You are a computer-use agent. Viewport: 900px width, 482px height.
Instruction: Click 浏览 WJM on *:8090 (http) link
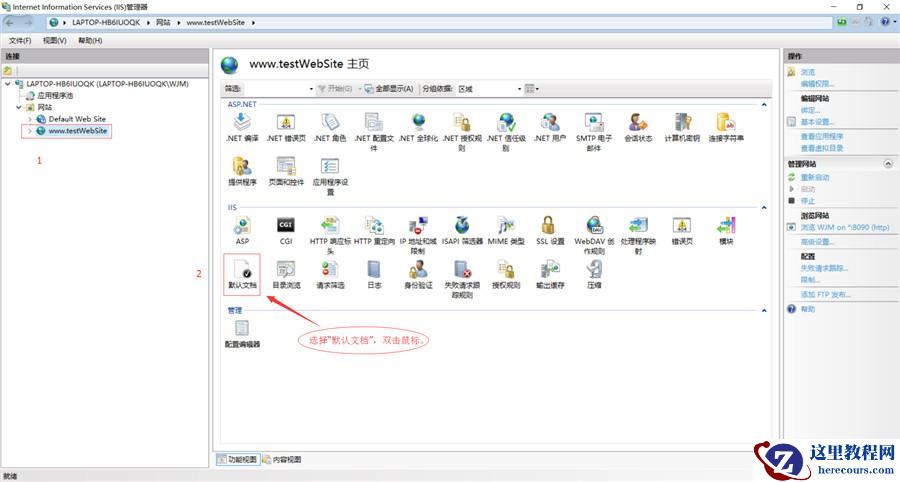pos(845,228)
